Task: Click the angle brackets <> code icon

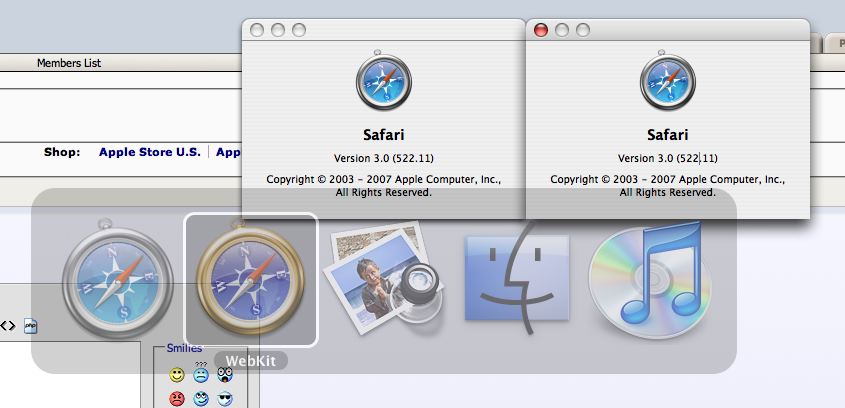Action: pos(8,326)
